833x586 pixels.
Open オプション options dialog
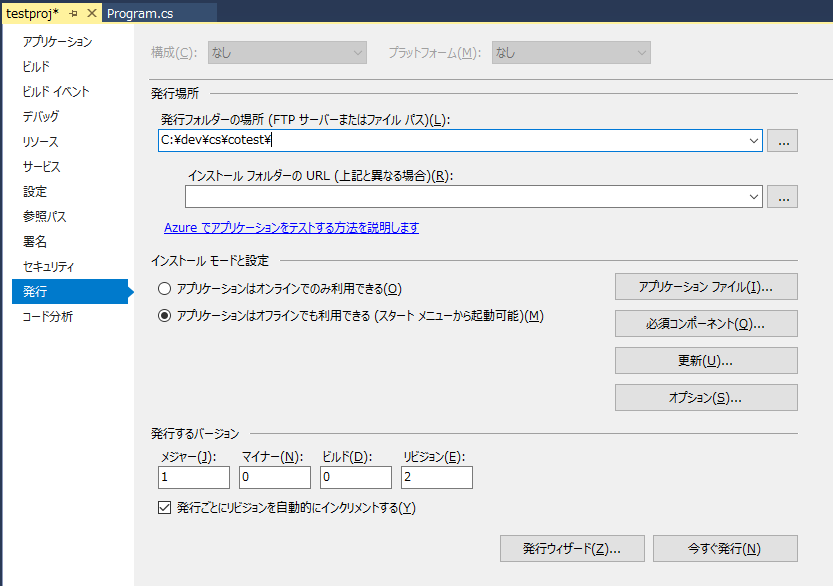(706, 397)
